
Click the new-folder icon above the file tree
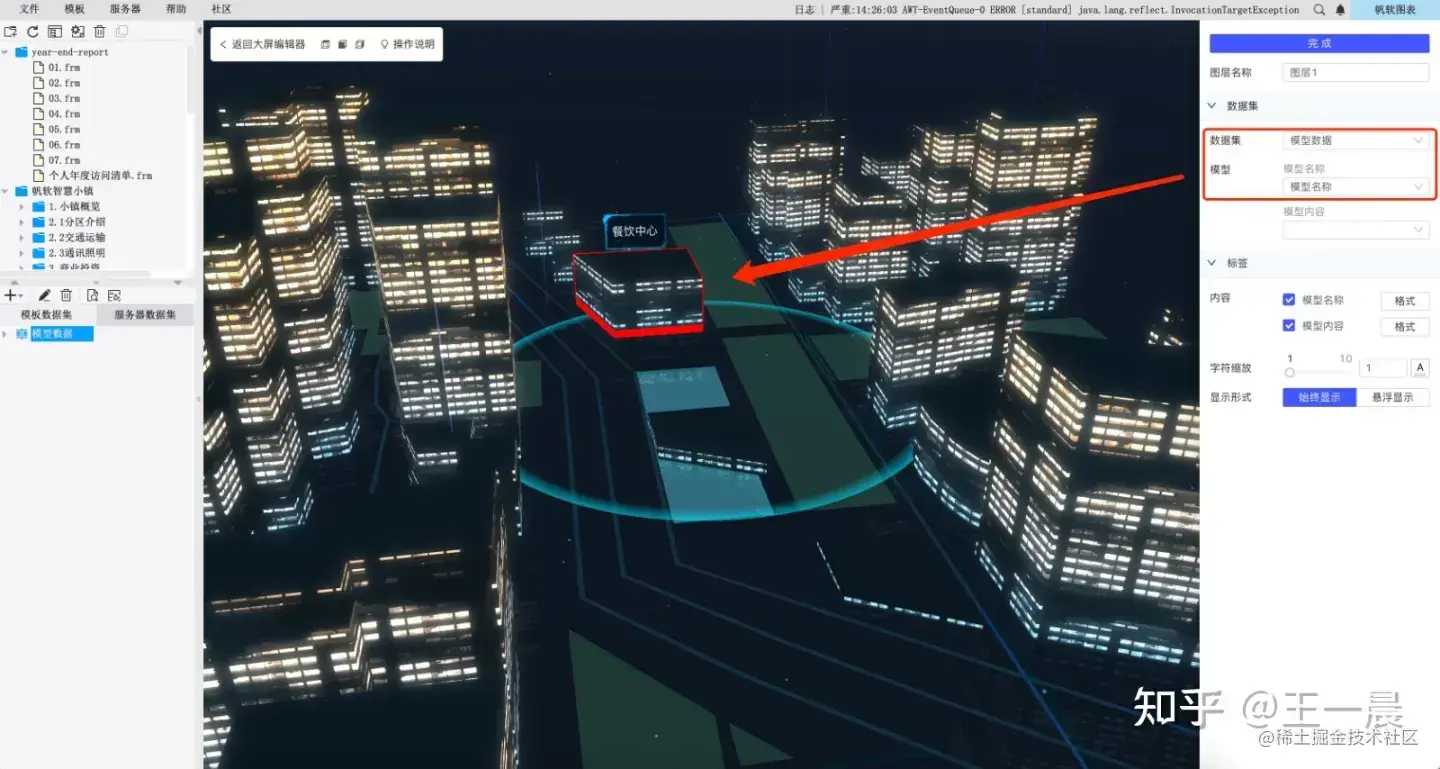(x=11, y=32)
